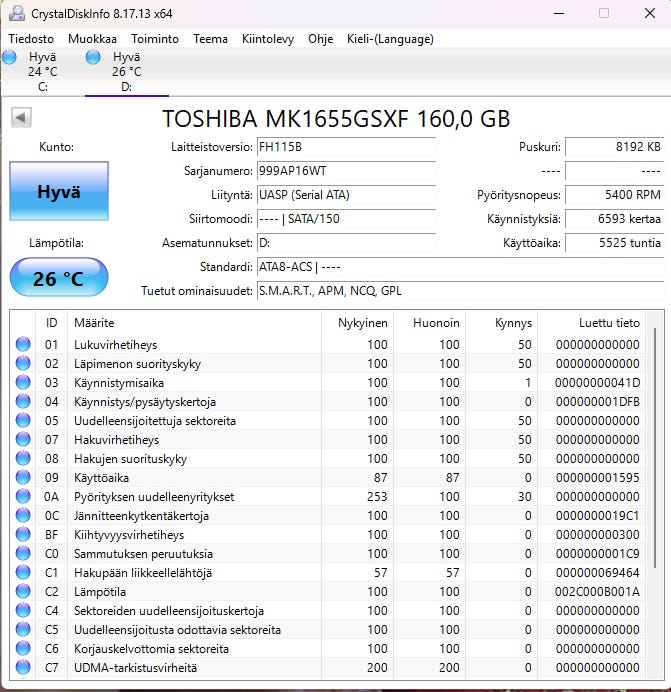Click status orb for Käyttöaika row
671x692 pixels.
tap(23, 478)
